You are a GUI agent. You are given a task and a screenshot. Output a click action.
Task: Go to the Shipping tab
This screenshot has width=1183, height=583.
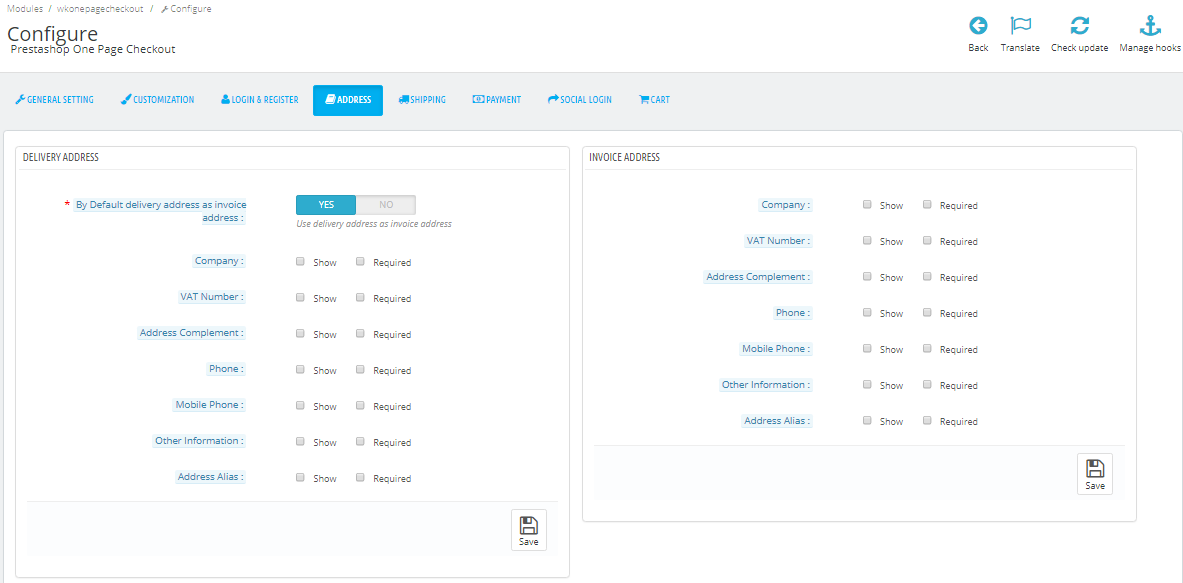pos(422,100)
